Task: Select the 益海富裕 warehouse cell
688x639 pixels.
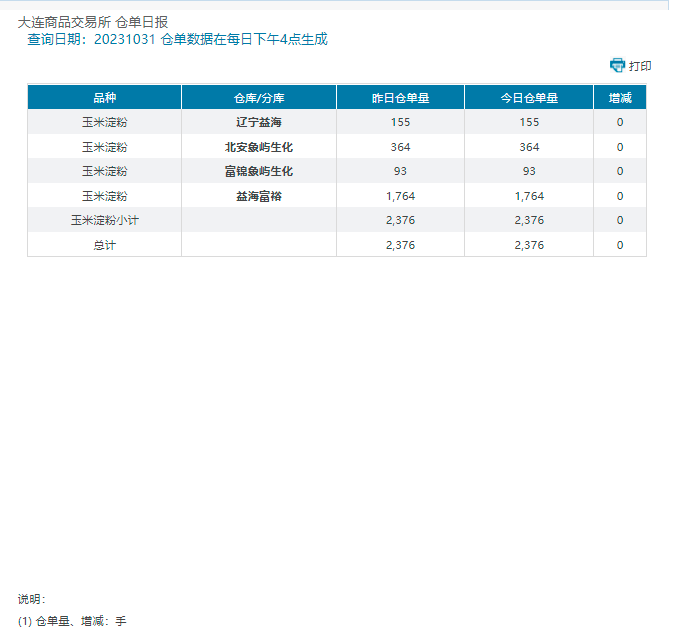Action: click(259, 196)
